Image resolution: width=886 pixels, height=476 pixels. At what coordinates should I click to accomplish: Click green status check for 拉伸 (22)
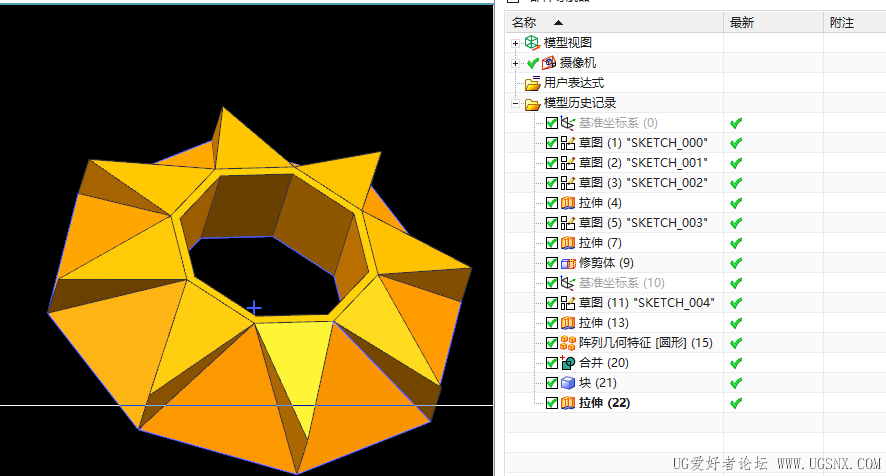[736, 403]
